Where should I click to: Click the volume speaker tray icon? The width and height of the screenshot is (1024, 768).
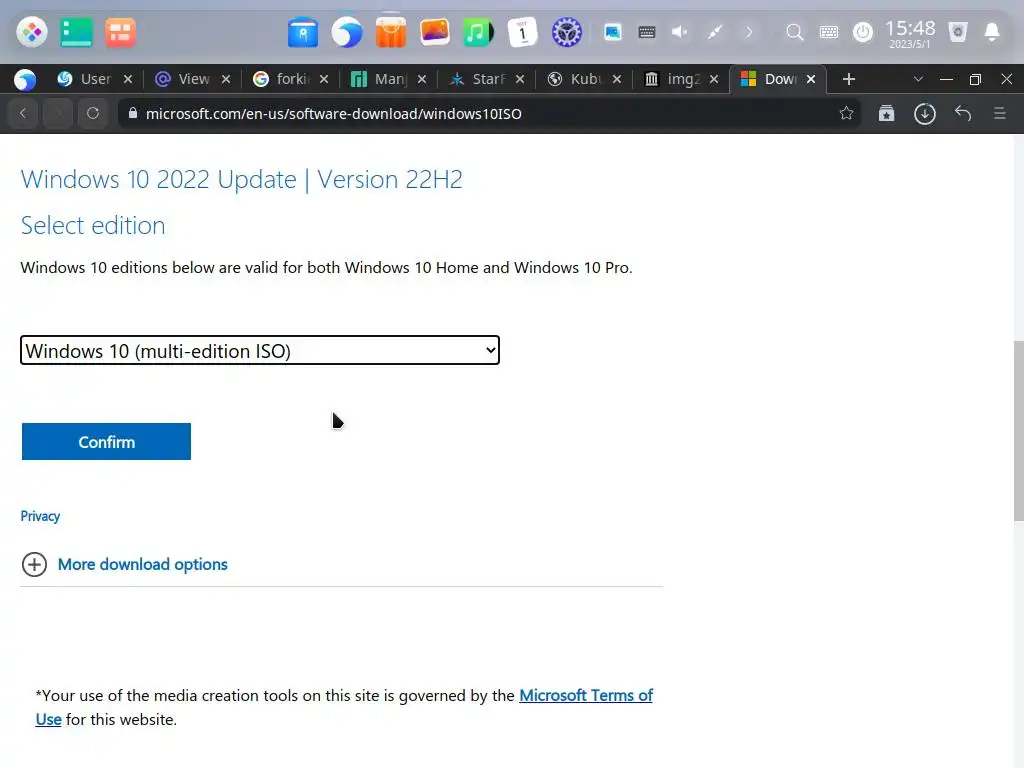680,32
